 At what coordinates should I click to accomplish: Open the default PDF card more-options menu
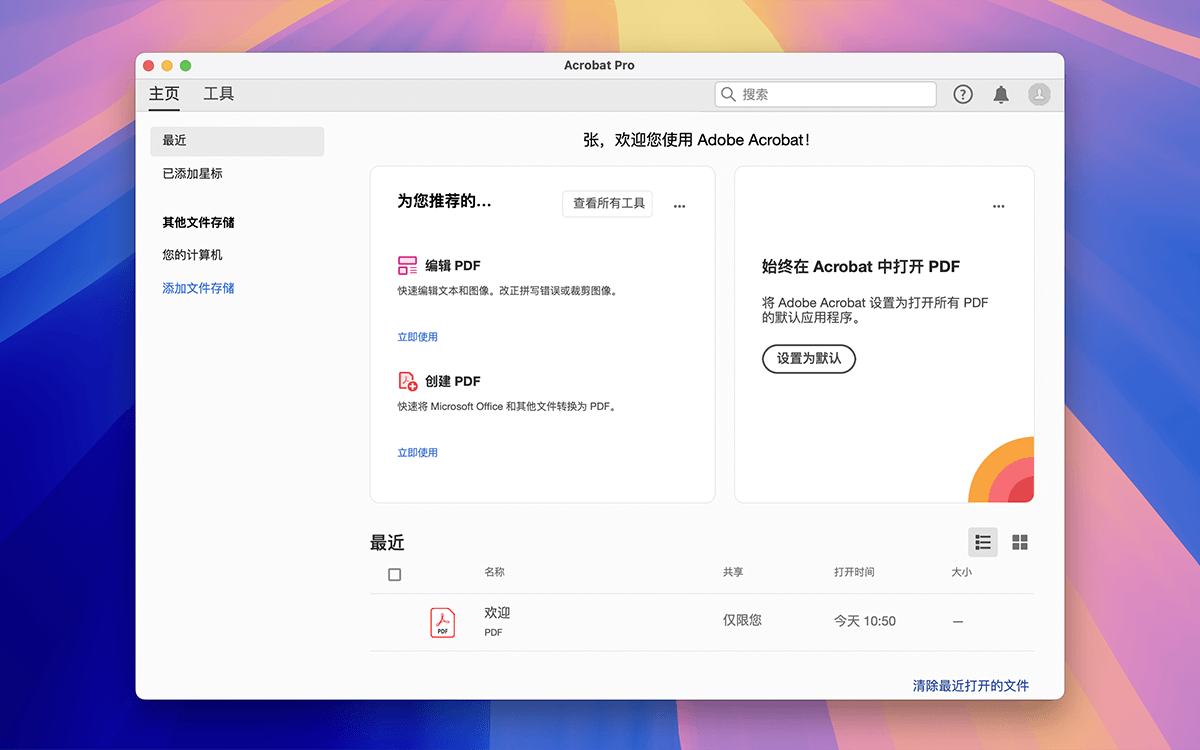click(999, 206)
